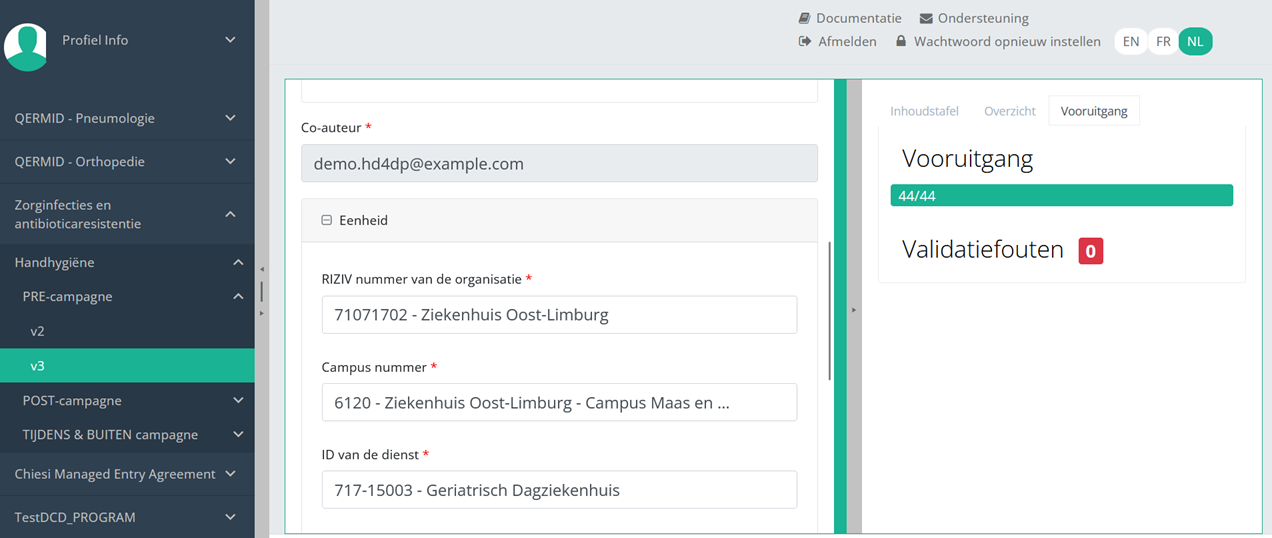The height and width of the screenshot is (538, 1272).
Task: Click the Afmelden sign-out icon
Action: click(x=804, y=42)
